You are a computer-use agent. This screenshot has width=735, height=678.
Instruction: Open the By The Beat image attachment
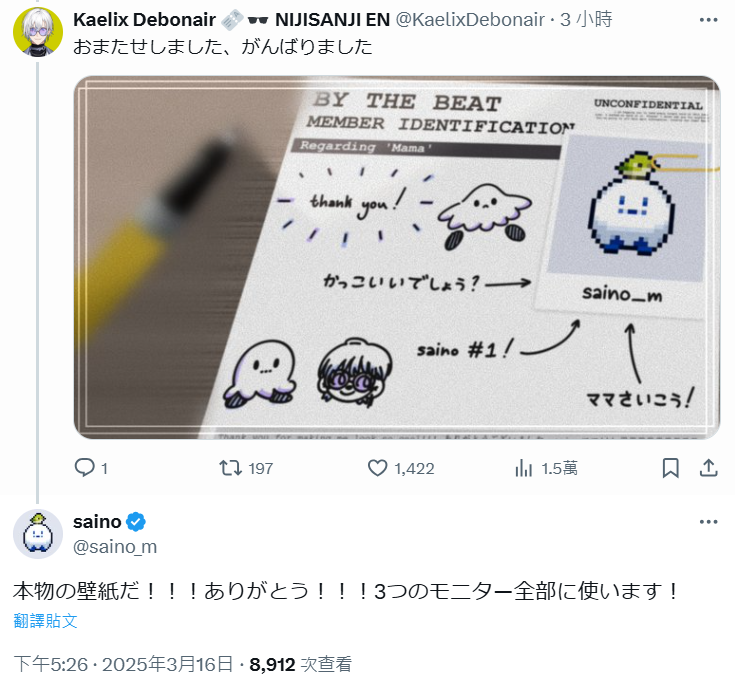(x=397, y=257)
